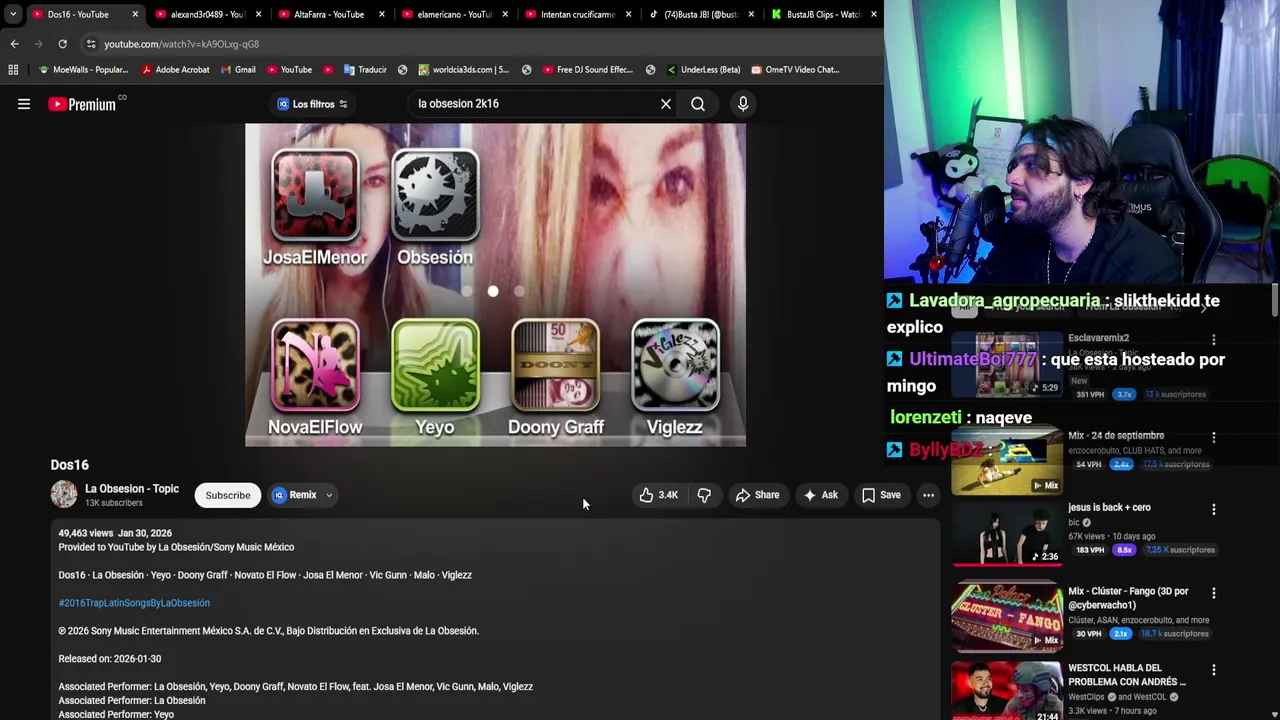Switch to the AltaFarra YouTube tab

click(x=329, y=14)
